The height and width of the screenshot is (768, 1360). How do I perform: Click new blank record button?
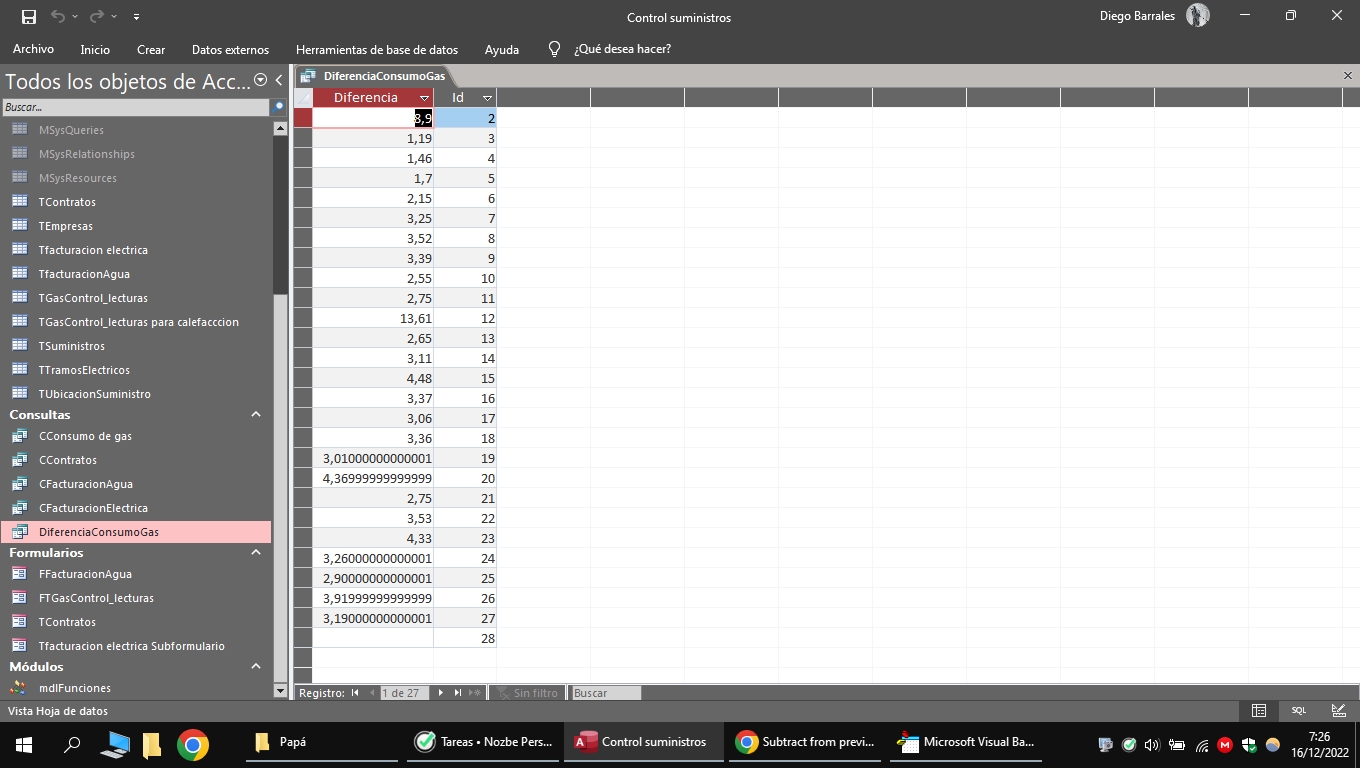[x=476, y=692]
